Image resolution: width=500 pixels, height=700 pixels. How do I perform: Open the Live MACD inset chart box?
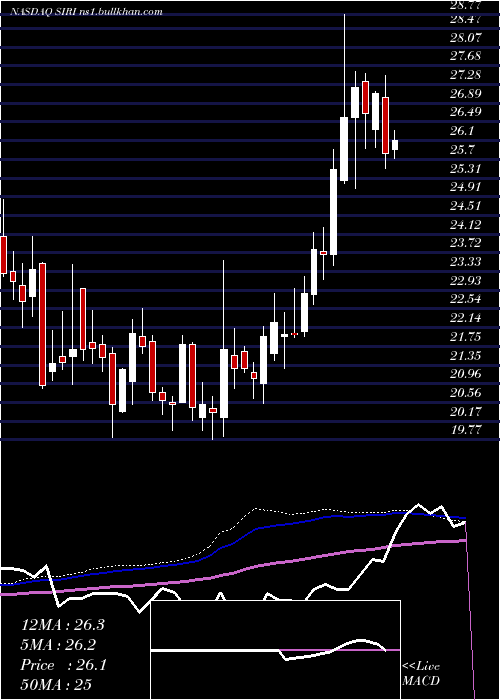pos(275,650)
